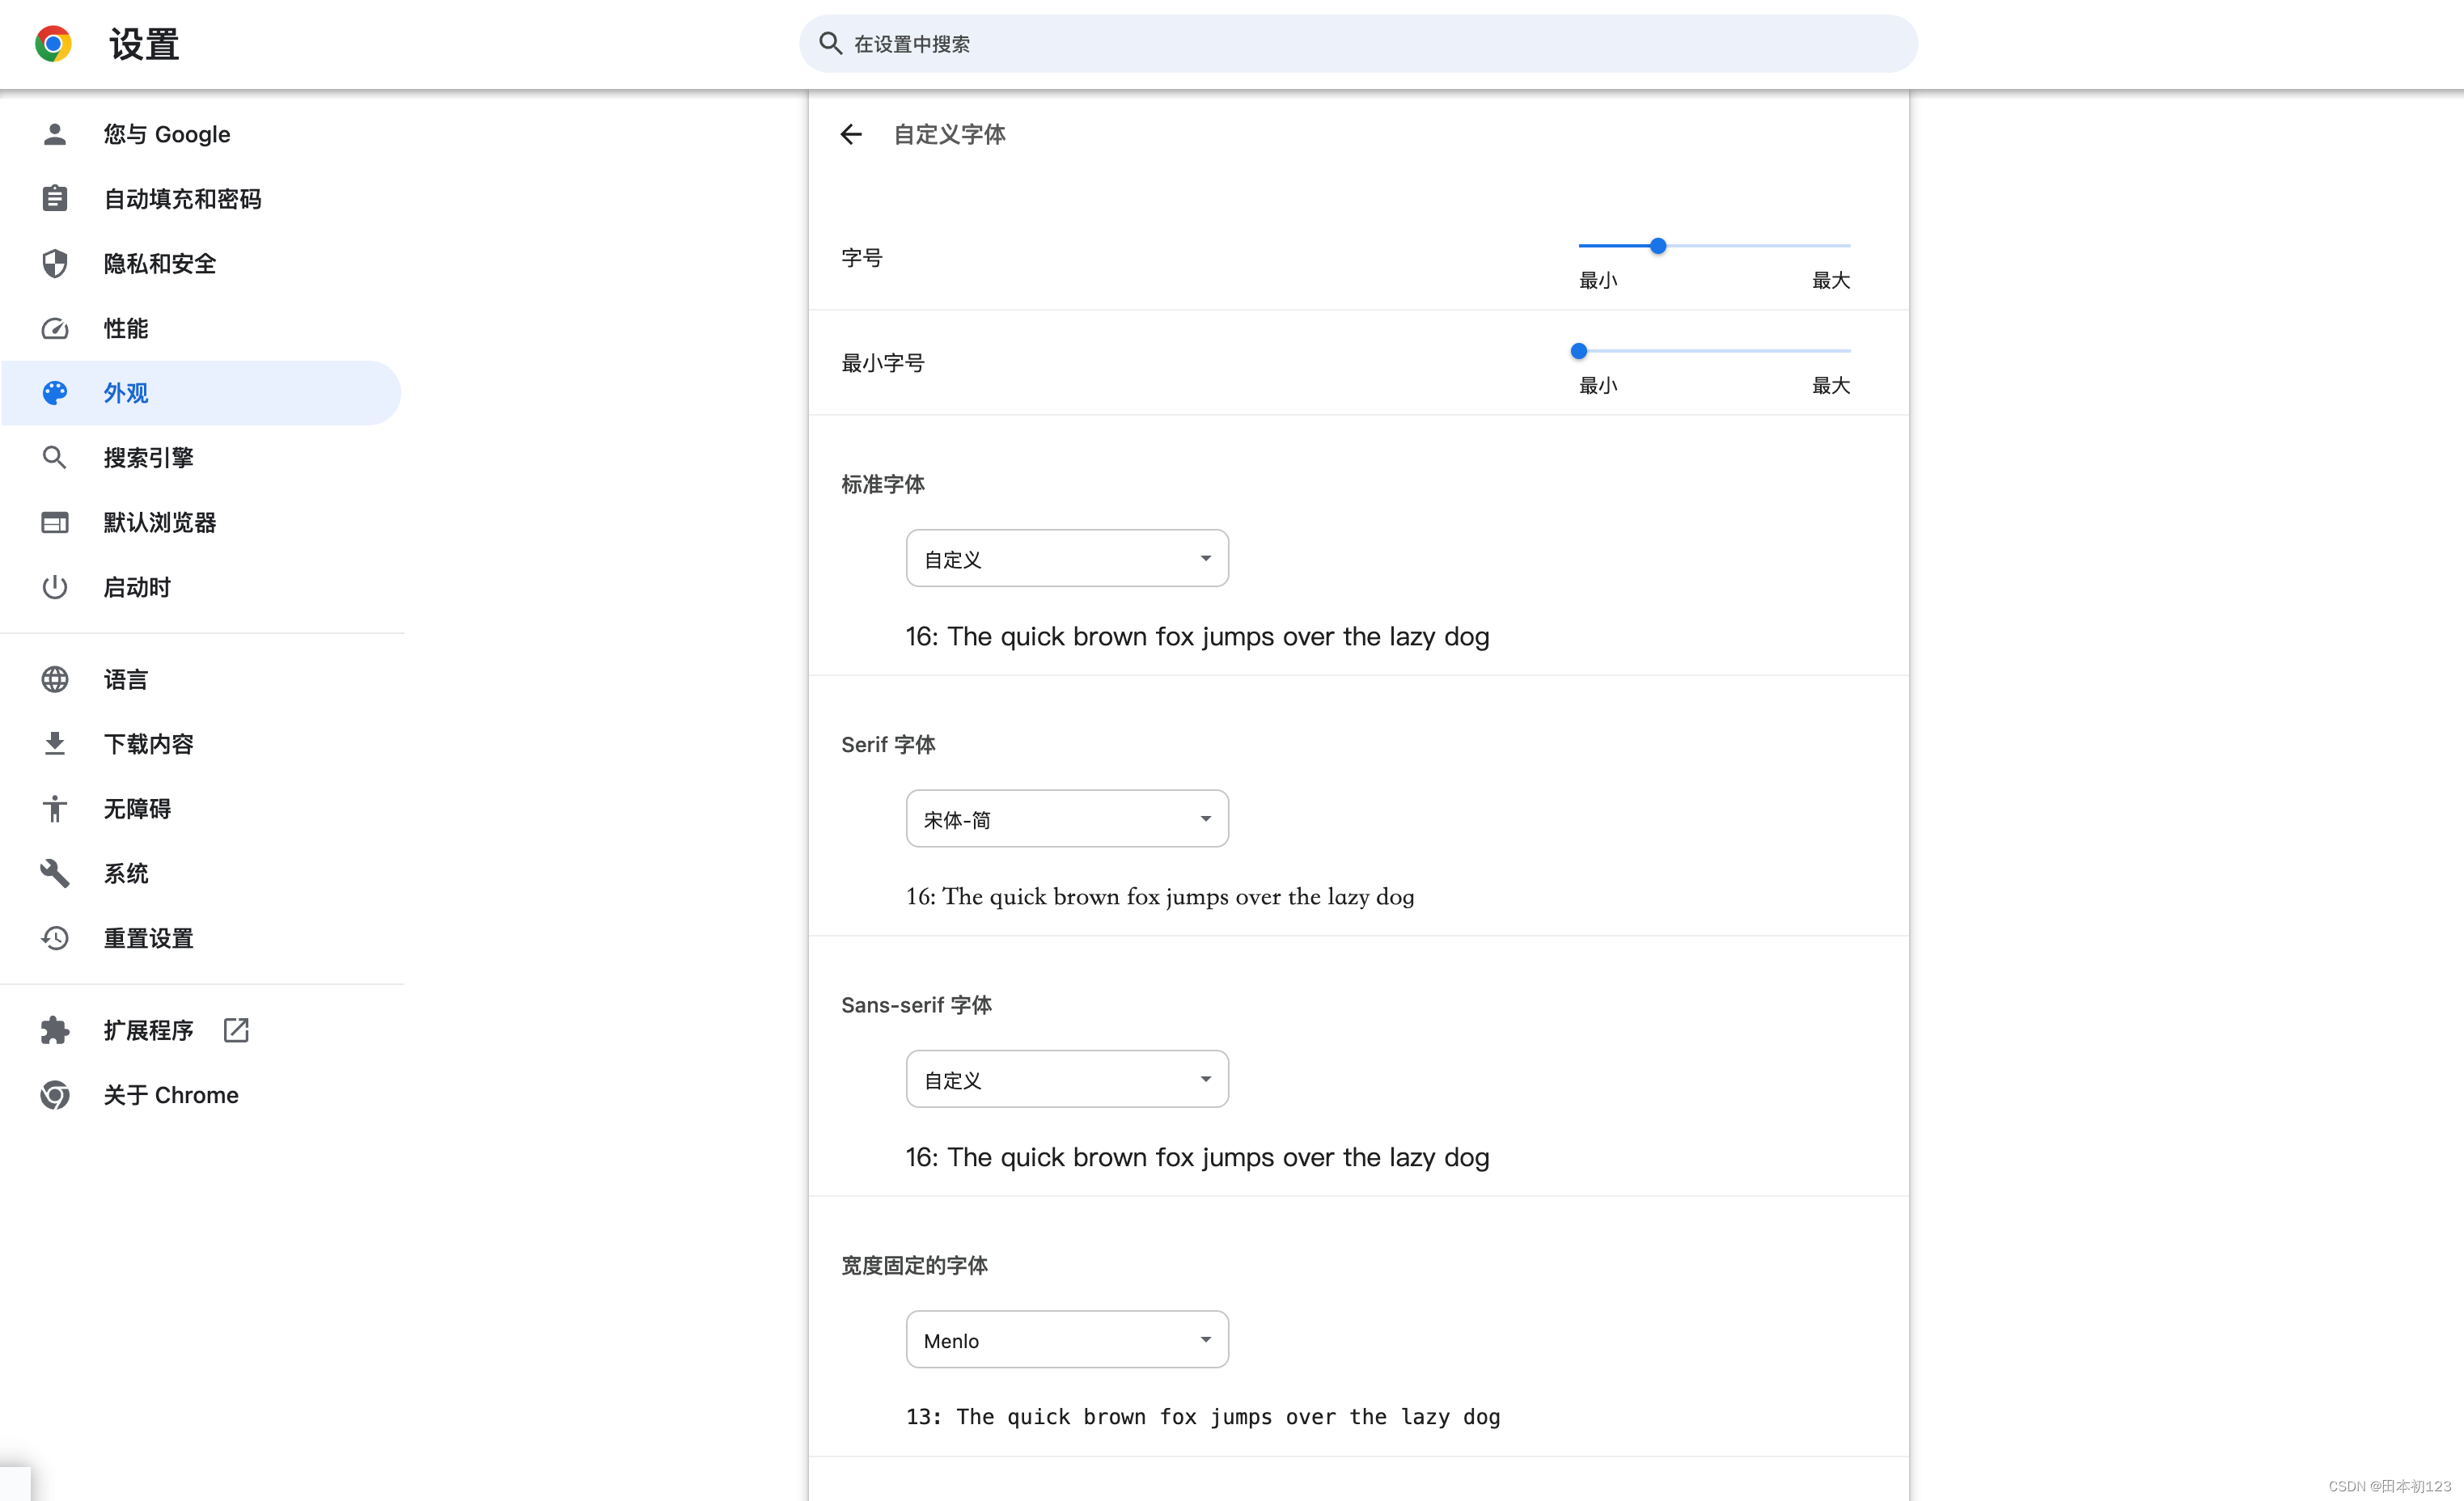
Task: Open the 扩展程序 link
Action: click(x=202, y=1030)
